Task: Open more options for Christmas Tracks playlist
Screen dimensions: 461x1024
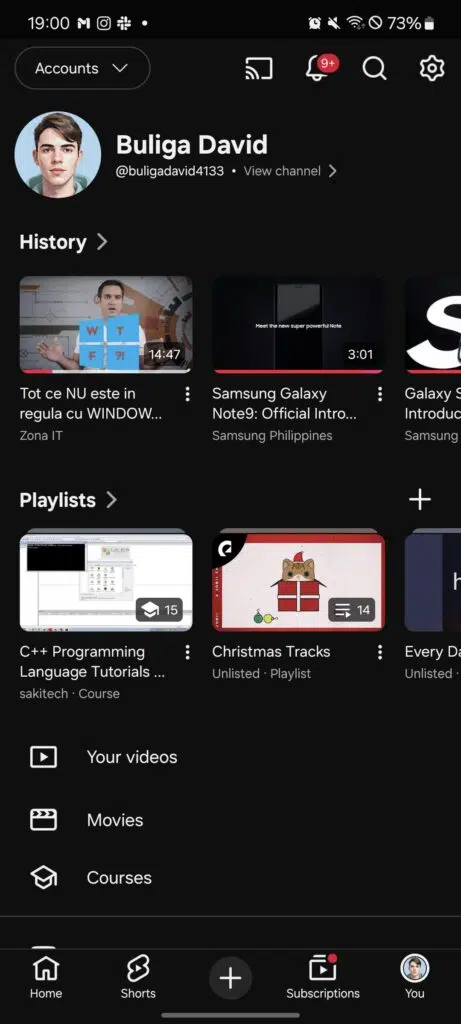Action: tap(380, 652)
